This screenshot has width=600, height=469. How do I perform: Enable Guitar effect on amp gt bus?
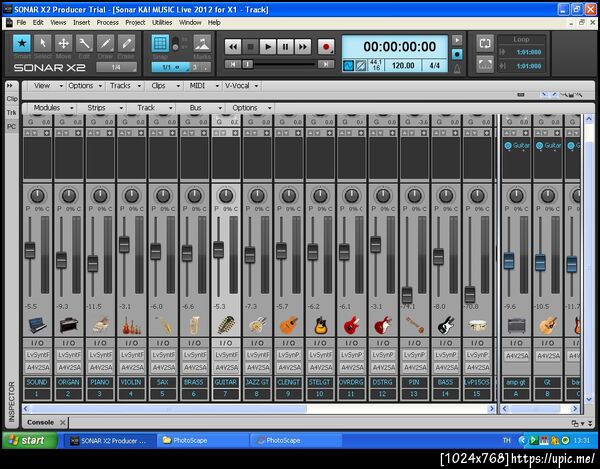[x=508, y=145]
